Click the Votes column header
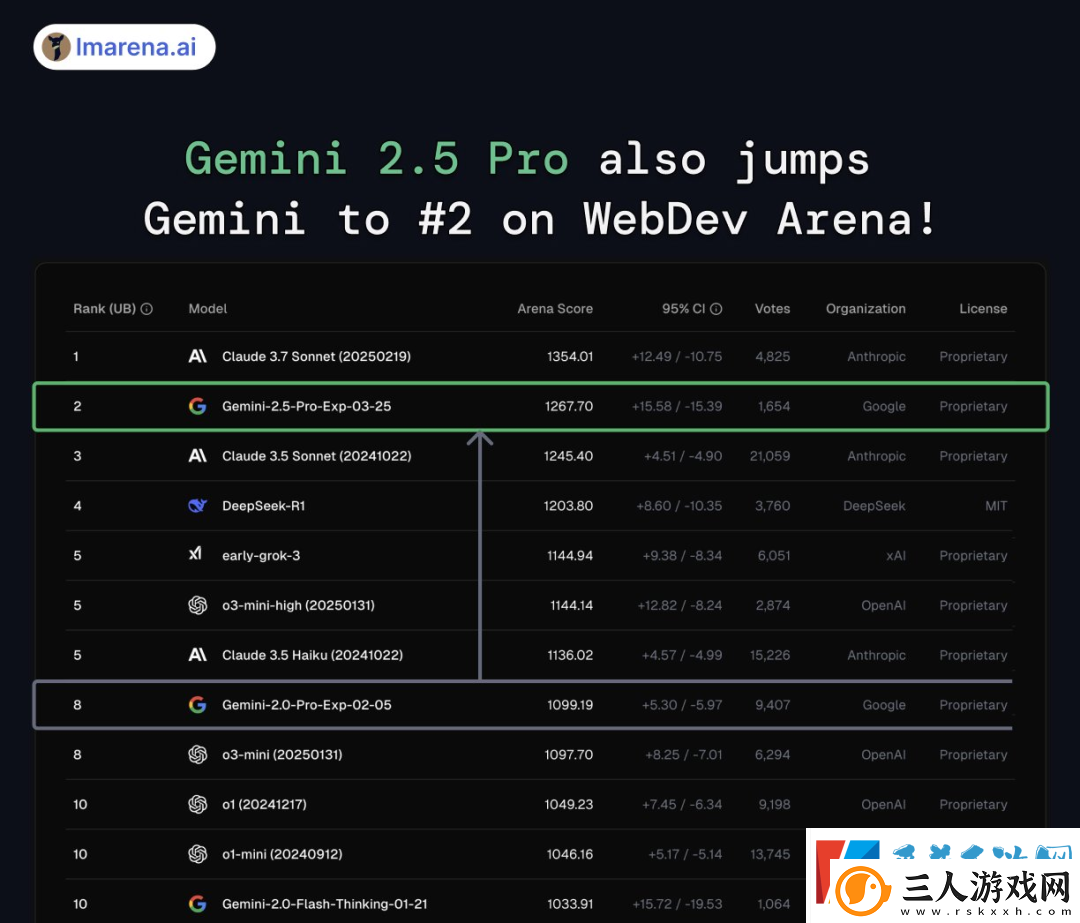Viewport: 1080px width, 923px height. coord(772,309)
